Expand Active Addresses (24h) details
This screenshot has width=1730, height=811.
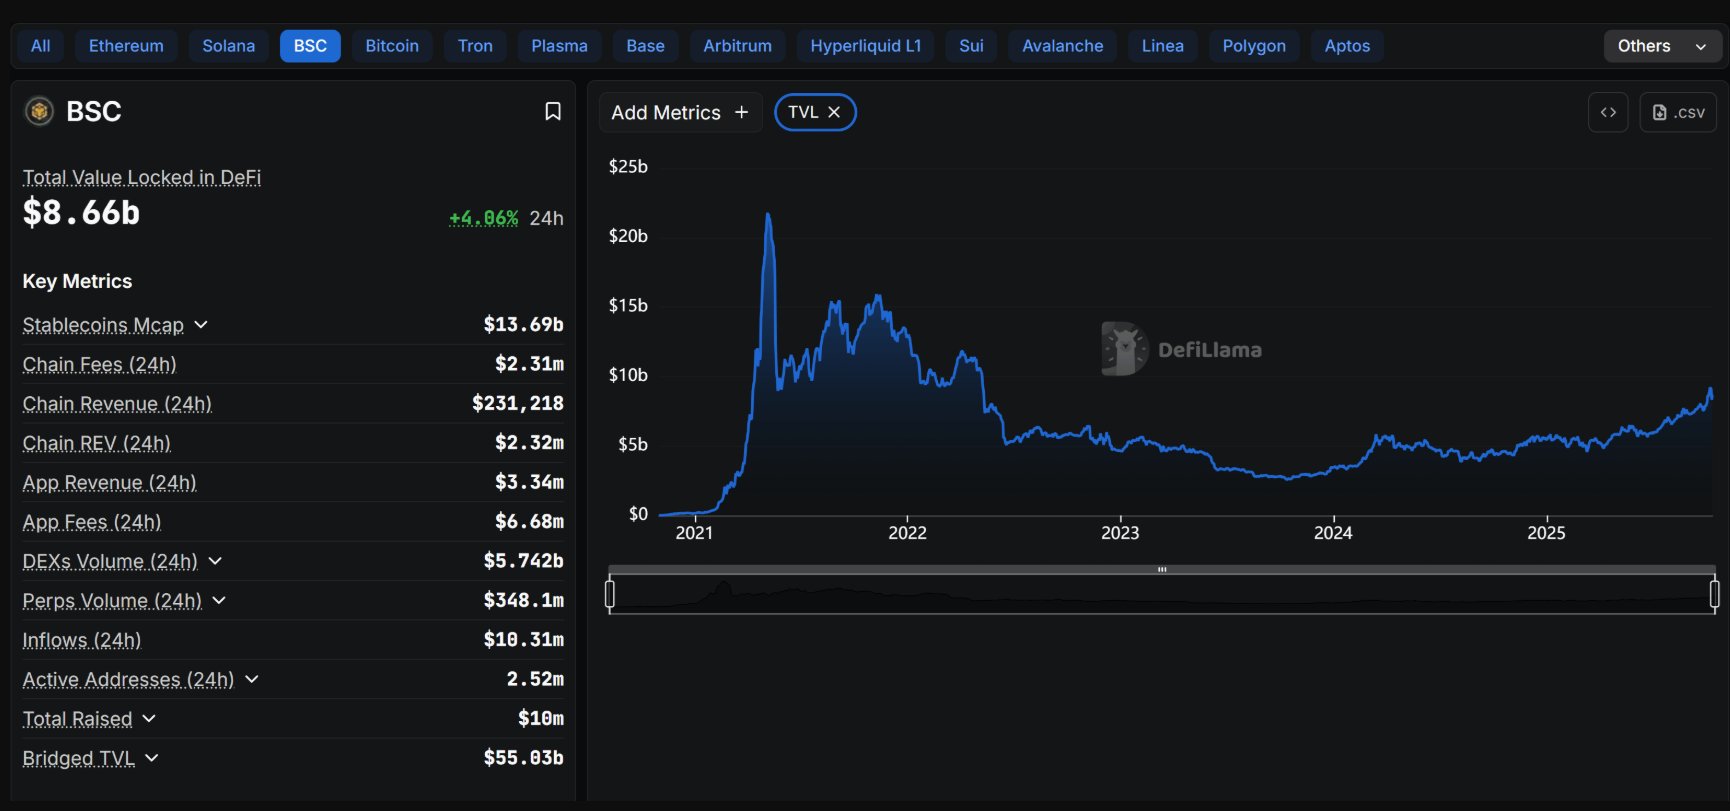click(x=252, y=679)
